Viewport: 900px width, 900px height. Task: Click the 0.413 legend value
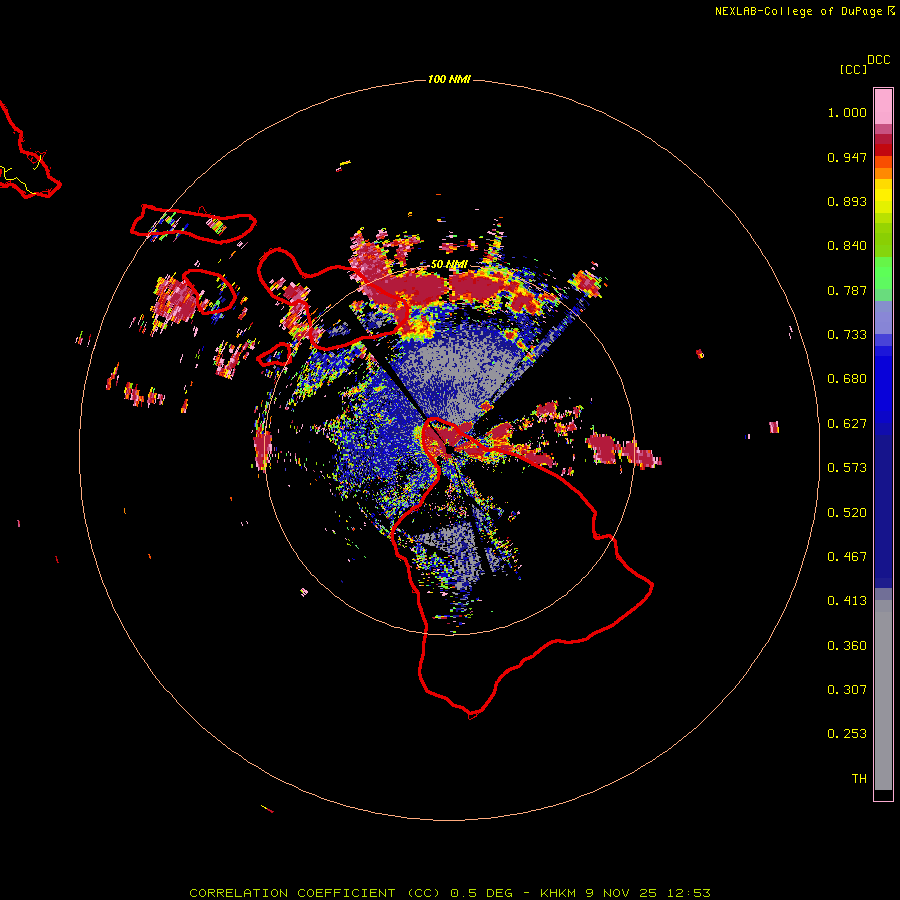point(847,601)
